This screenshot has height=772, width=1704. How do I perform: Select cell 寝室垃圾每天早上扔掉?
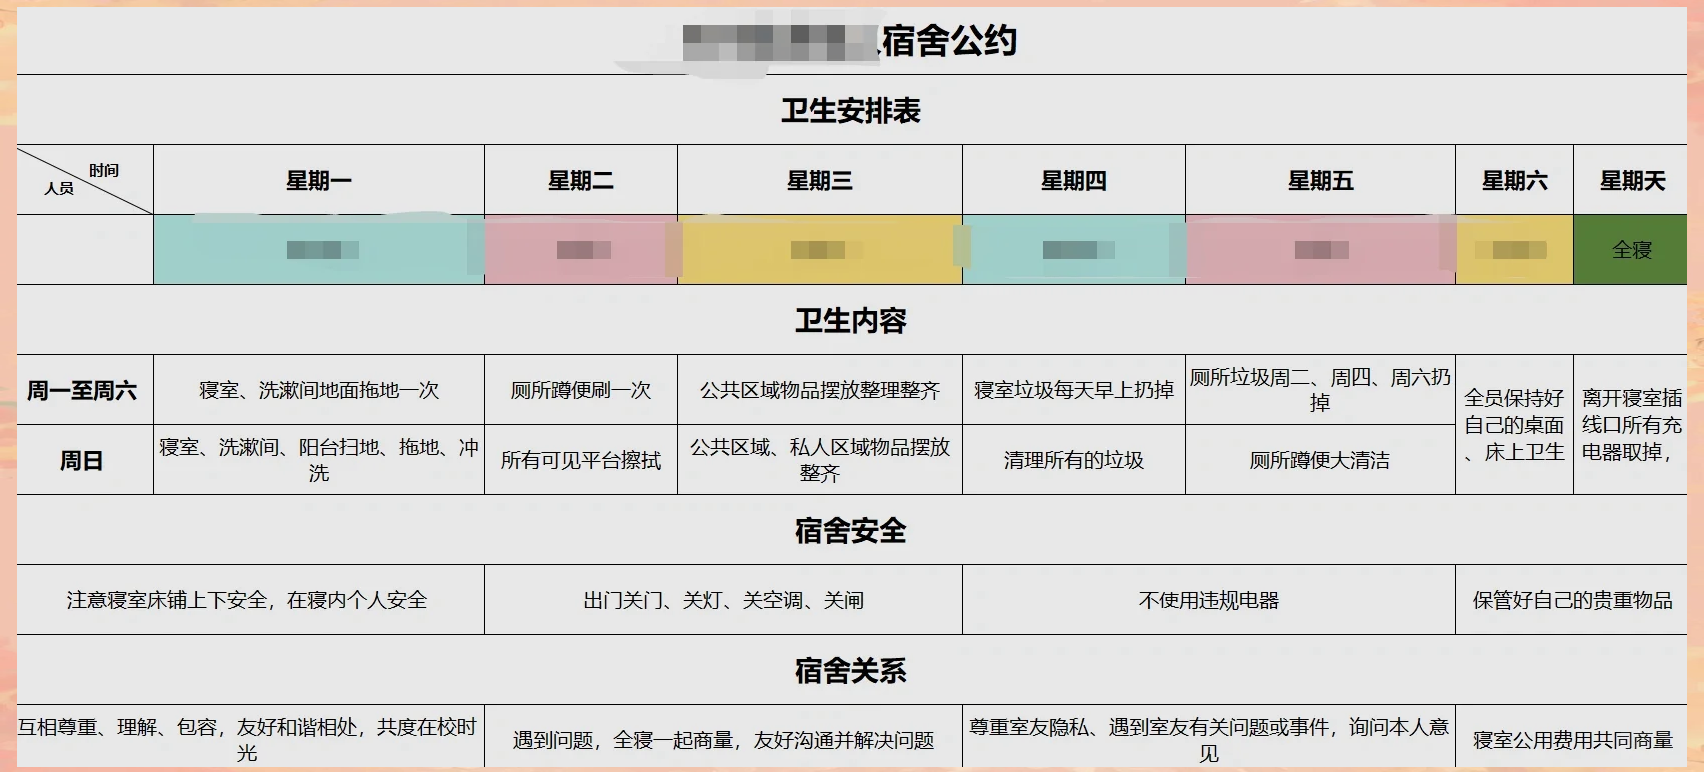pos(1074,390)
